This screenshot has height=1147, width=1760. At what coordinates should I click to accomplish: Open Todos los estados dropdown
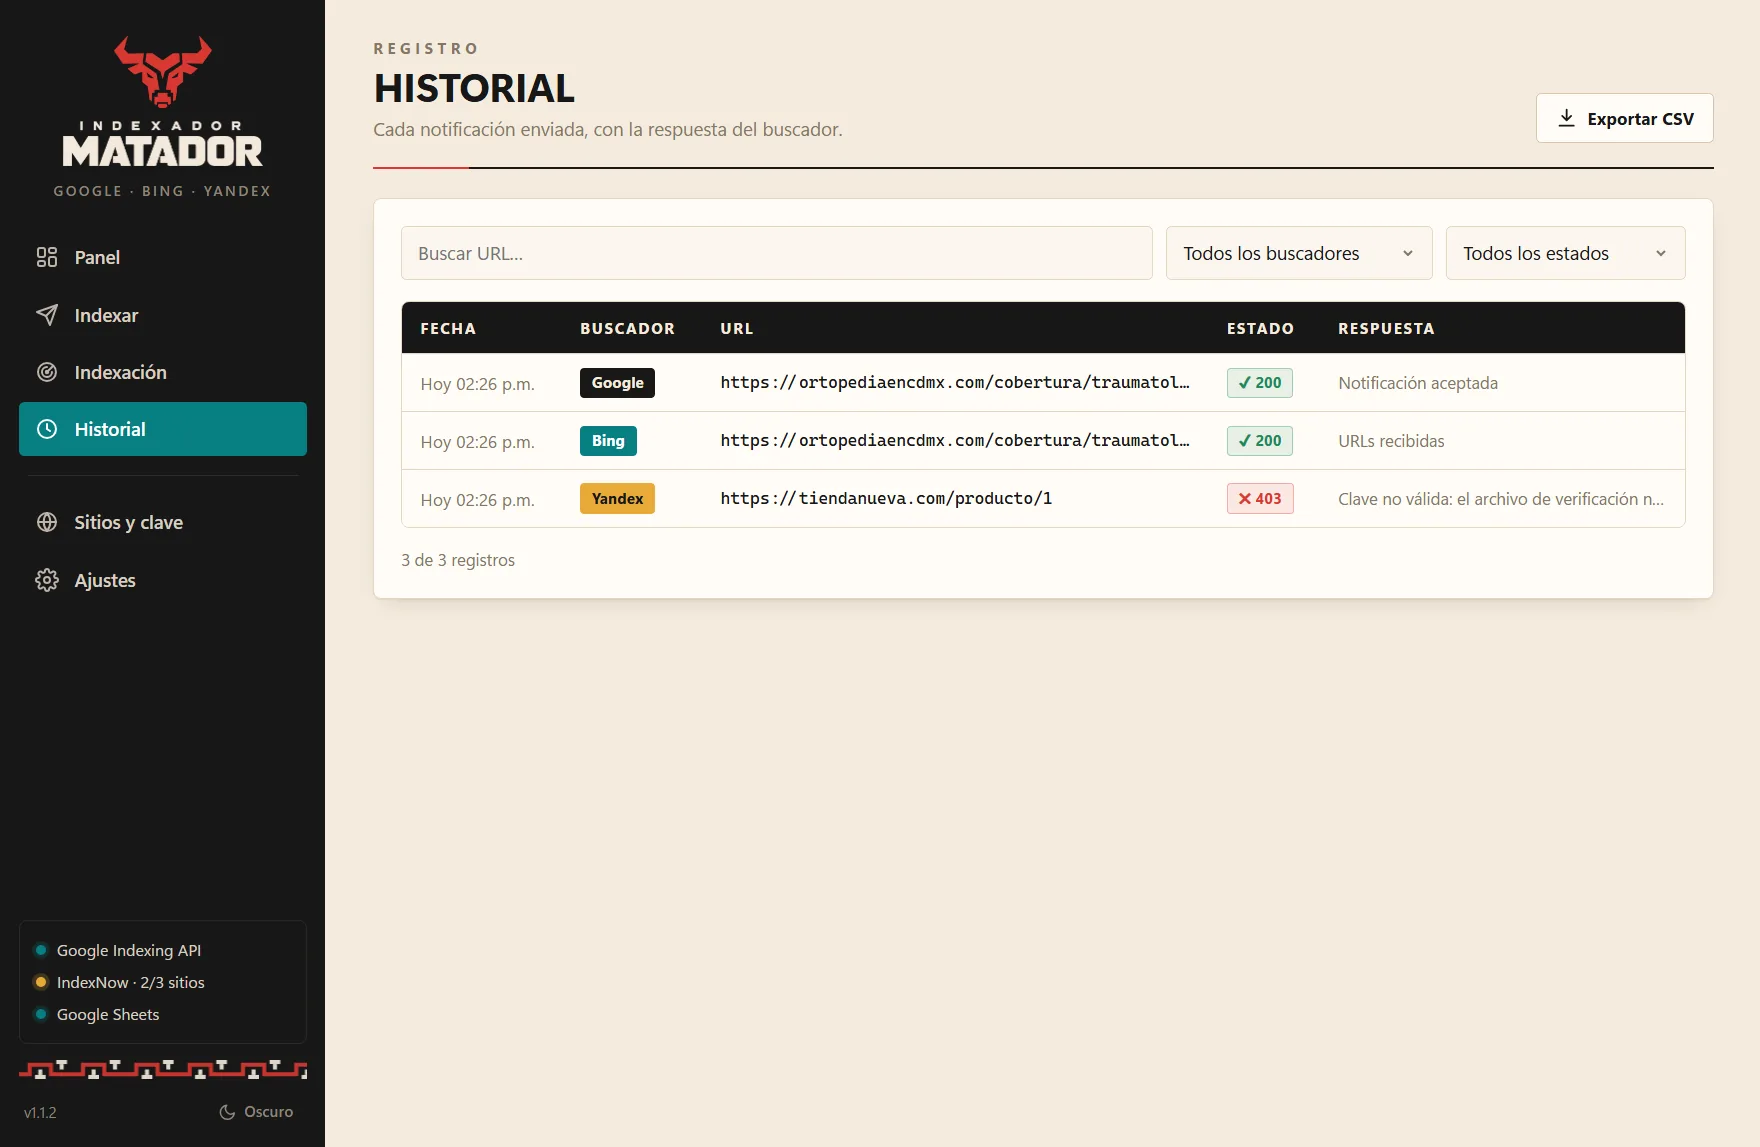point(1565,253)
